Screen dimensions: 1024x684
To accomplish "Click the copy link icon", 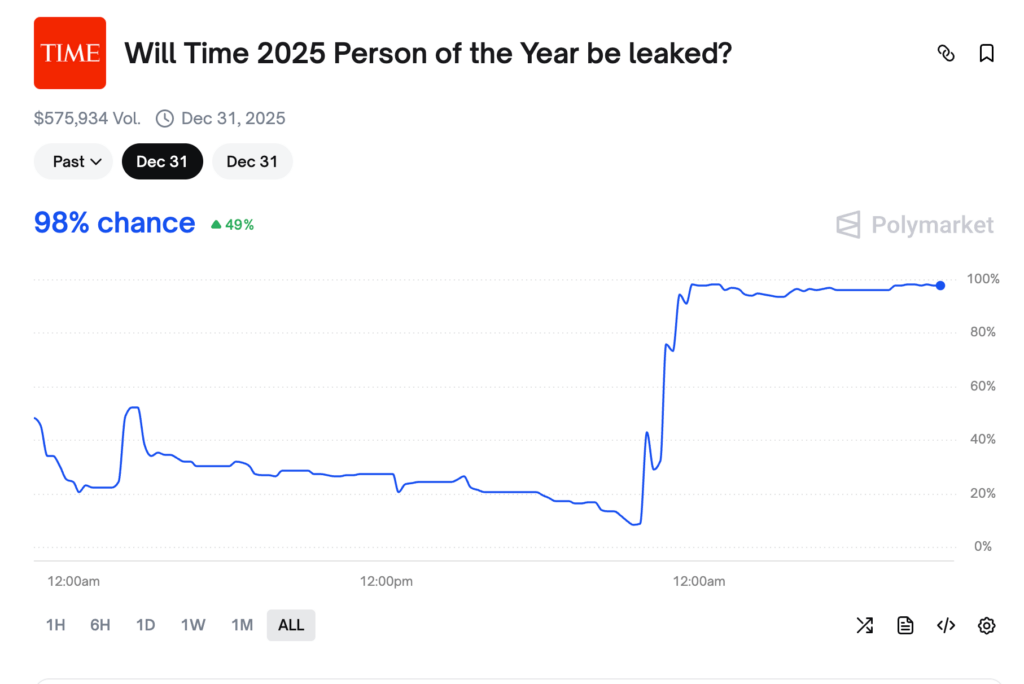I will click(x=947, y=53).
